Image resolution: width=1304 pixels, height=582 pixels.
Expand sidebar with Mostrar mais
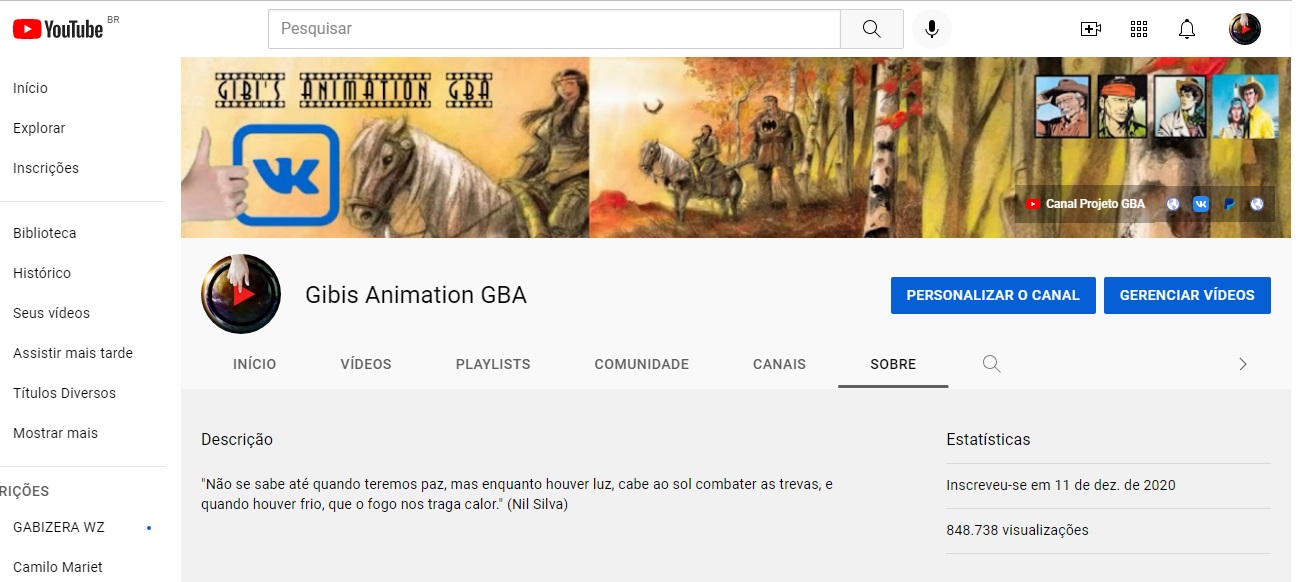(x=56, y=433)
